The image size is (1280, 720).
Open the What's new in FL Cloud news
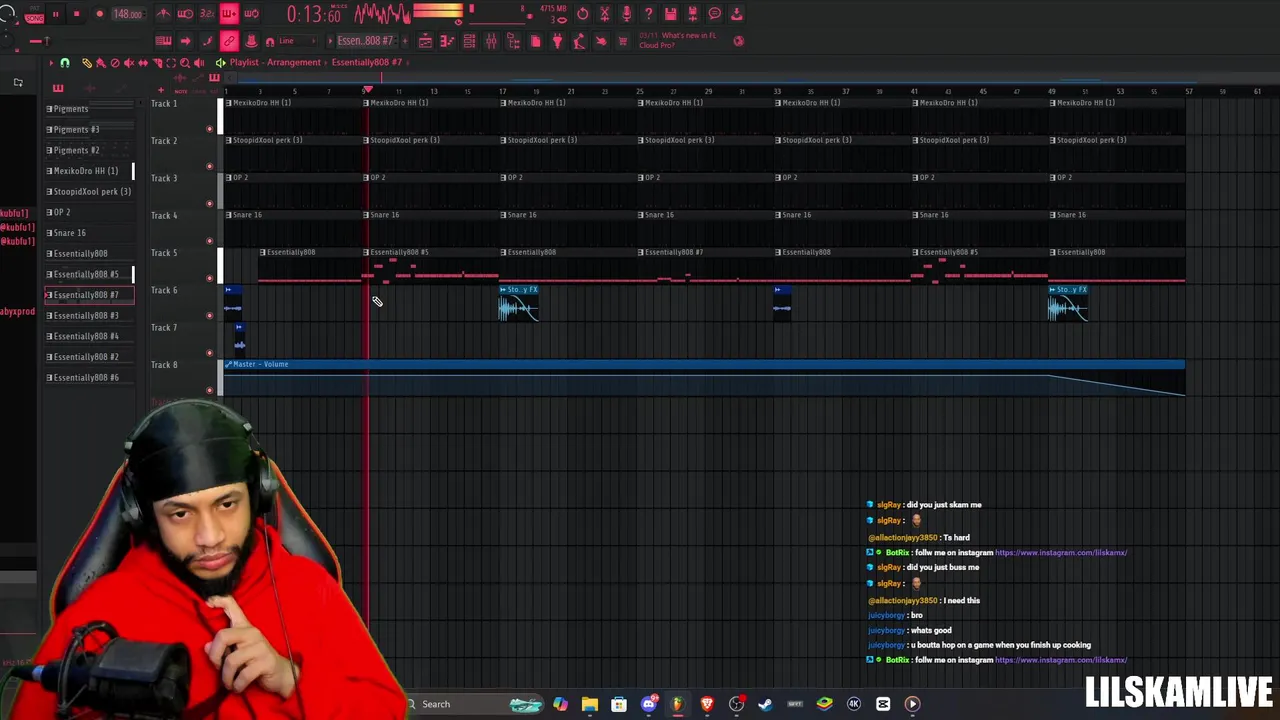pyautogui.click(x=678, y=40)
